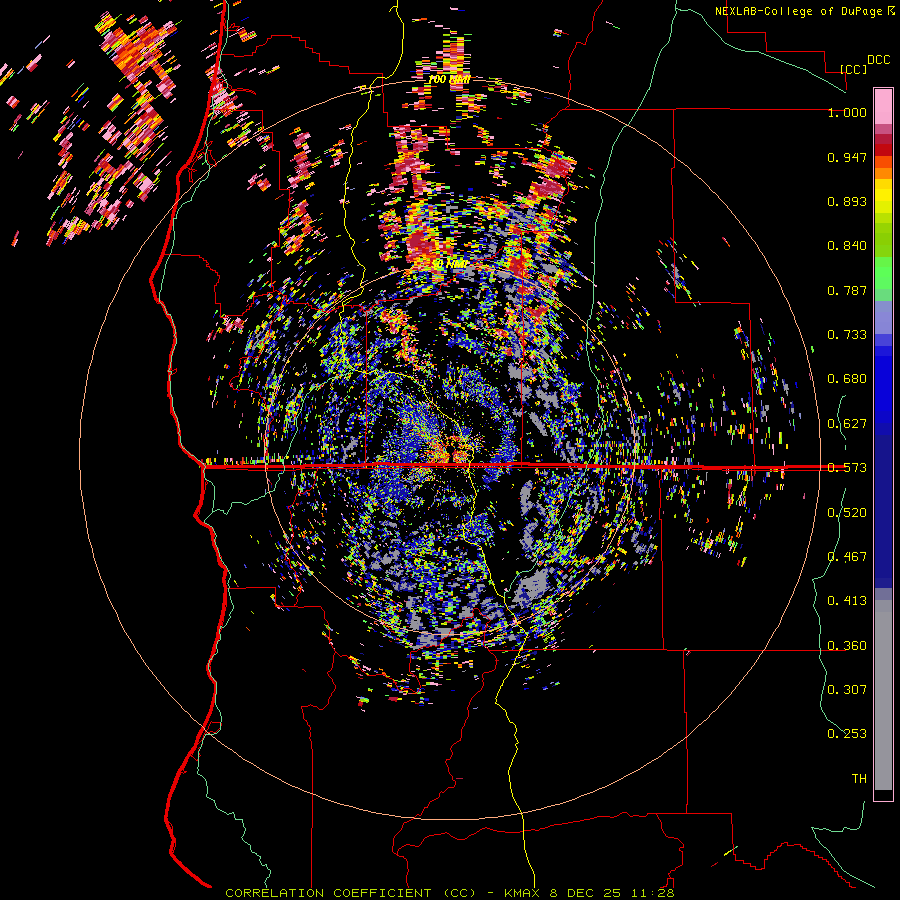Screen dimensions: 900x900
Task: Click the 100 NMI range ring label
Action: coord(449,79)
